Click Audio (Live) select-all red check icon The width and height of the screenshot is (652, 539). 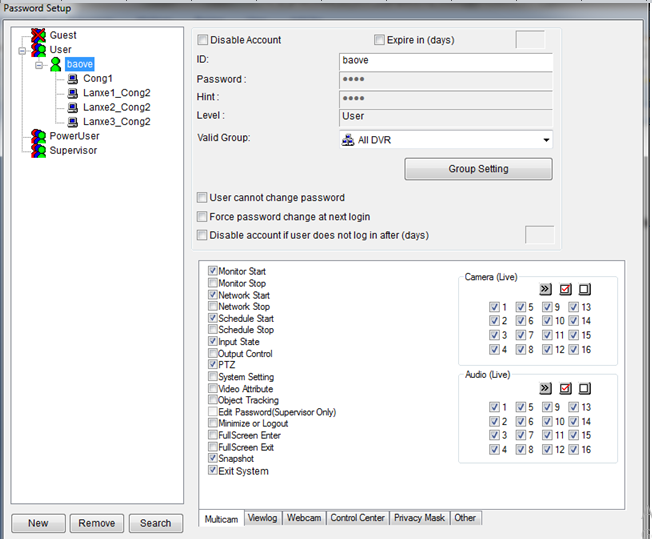point(565,388)
